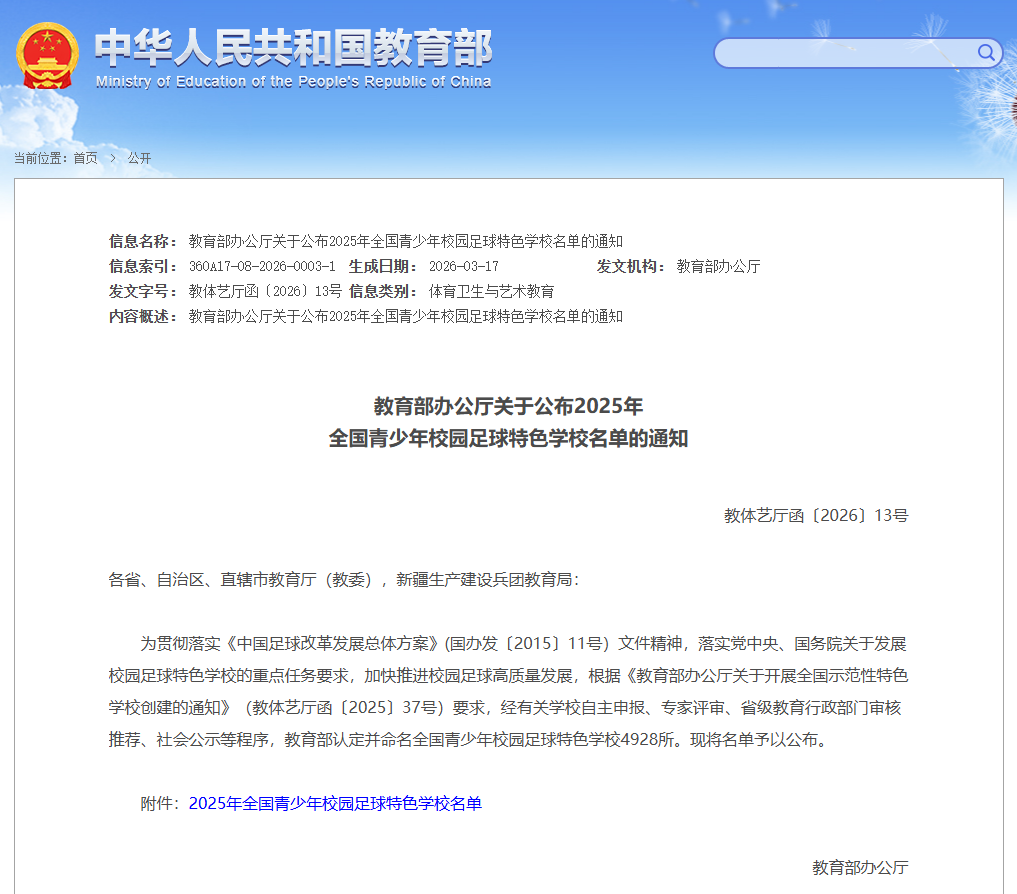Click right-aligned document number 教体艺厅函〔2026〕13号

(x=816, y=516)
